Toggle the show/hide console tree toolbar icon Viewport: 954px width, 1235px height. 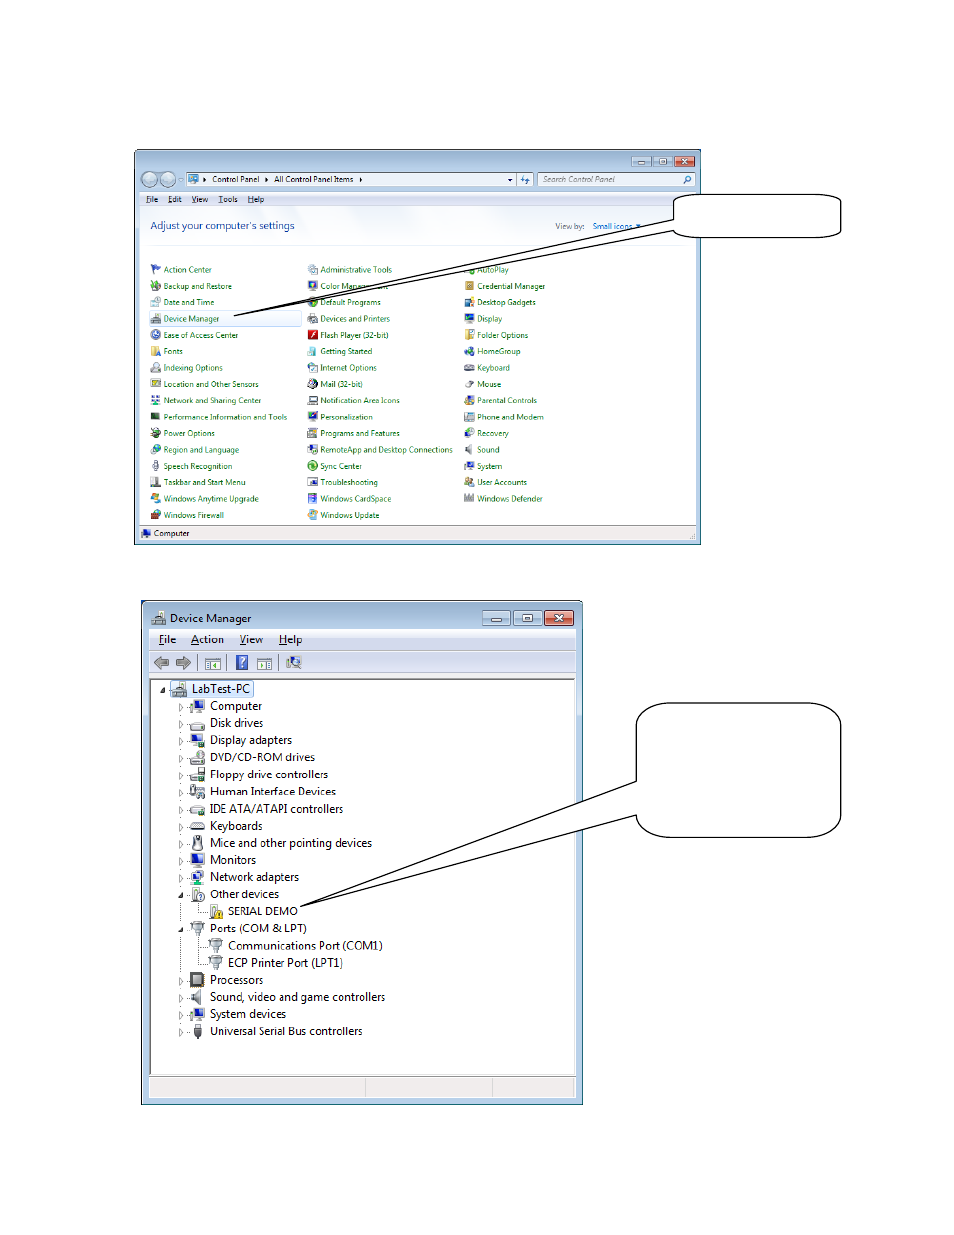point(213,663)
